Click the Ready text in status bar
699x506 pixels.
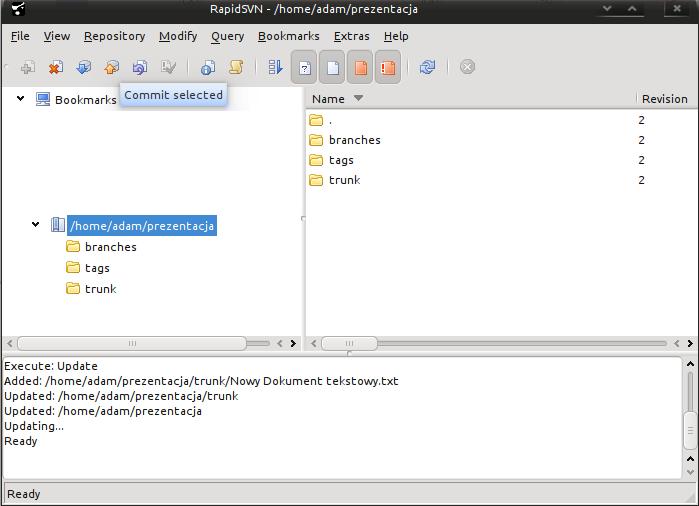pyautogui.click(x=24, y=494)
